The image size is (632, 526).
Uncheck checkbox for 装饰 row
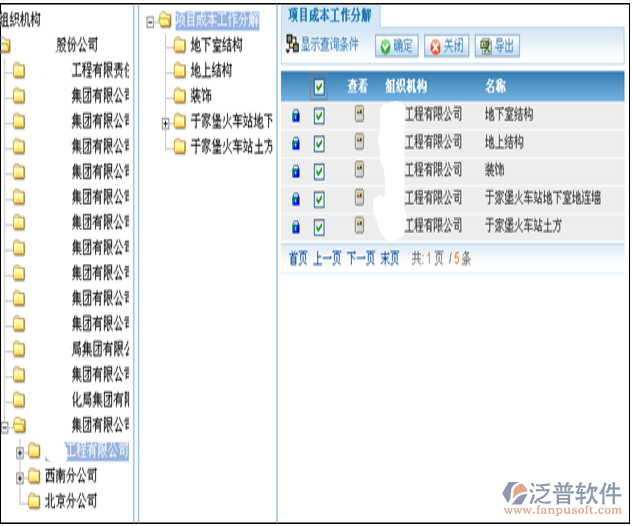(319, 172)
